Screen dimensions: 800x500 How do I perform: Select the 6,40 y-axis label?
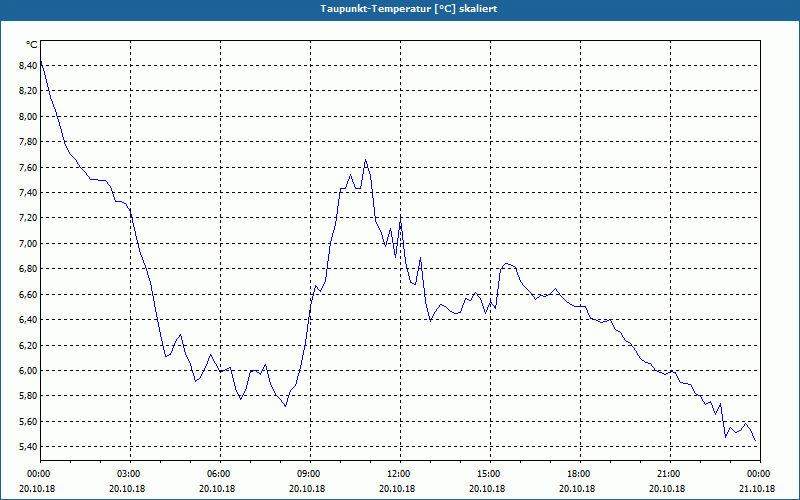tap(27, 320)
